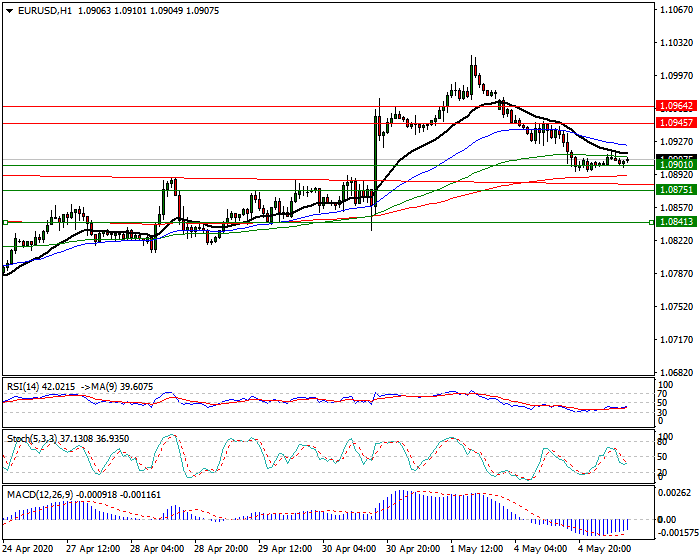Click the MACD scale value -0.001575
This screenshot has height=560, width=700.
pyautogui.click(x=678, y=533)
